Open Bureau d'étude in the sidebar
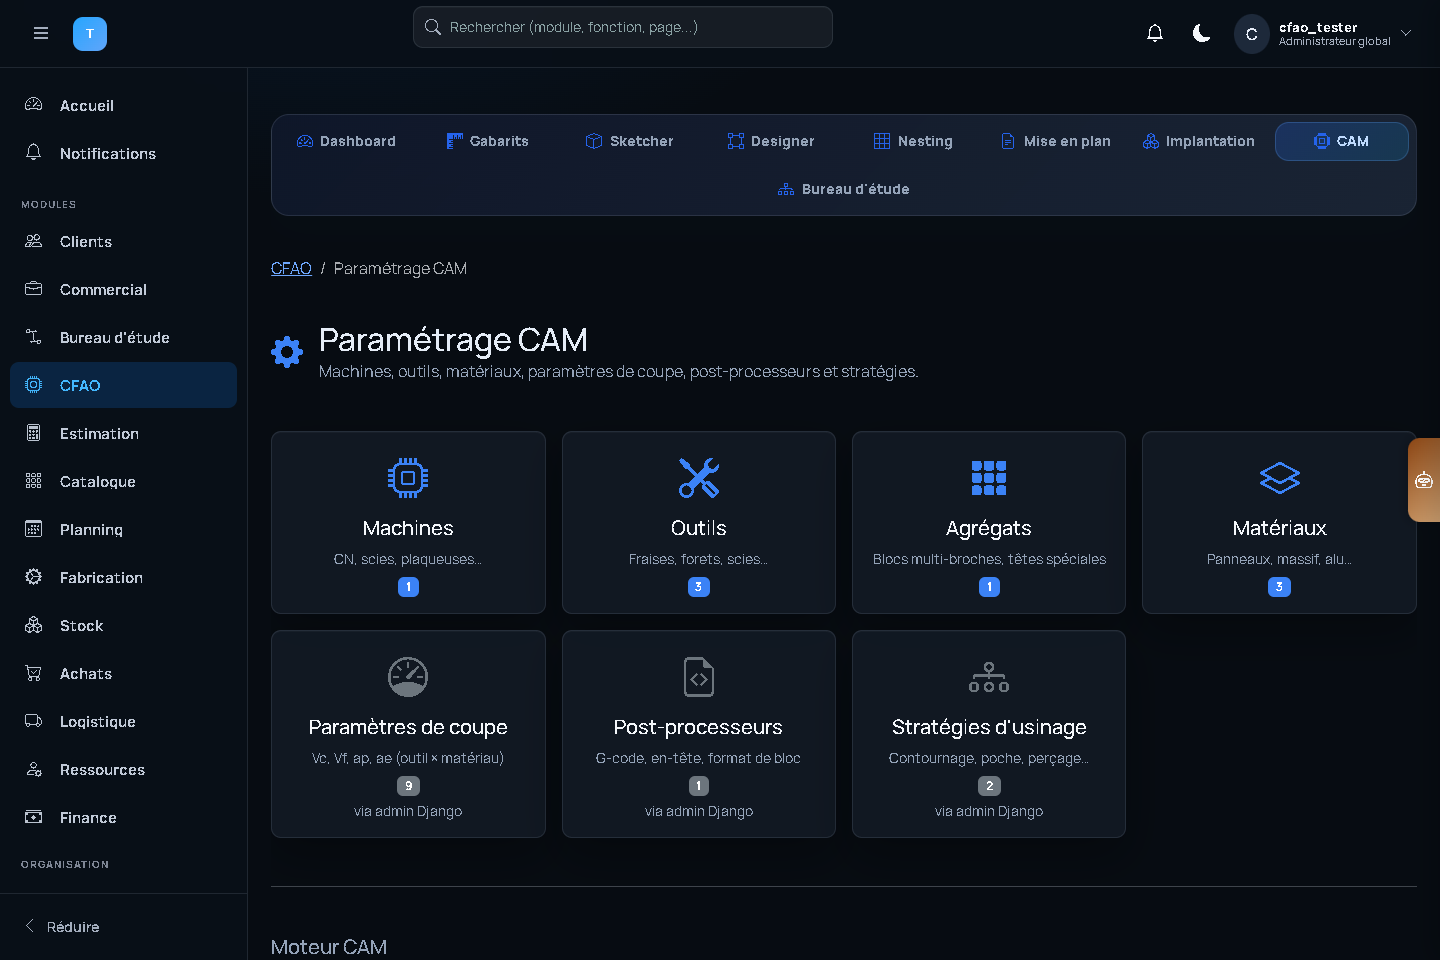Image resolution: width=1440 pixels, height=960 pixels. (x=123, y=337)
